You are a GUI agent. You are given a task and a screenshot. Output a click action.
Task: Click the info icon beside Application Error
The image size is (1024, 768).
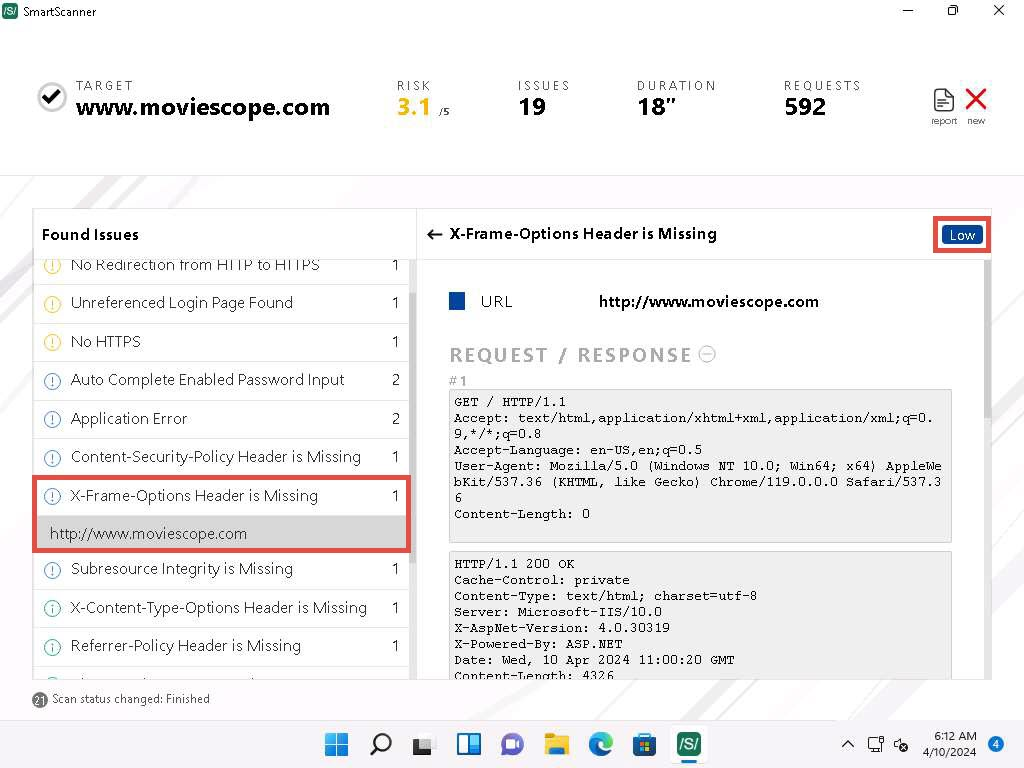53,419
